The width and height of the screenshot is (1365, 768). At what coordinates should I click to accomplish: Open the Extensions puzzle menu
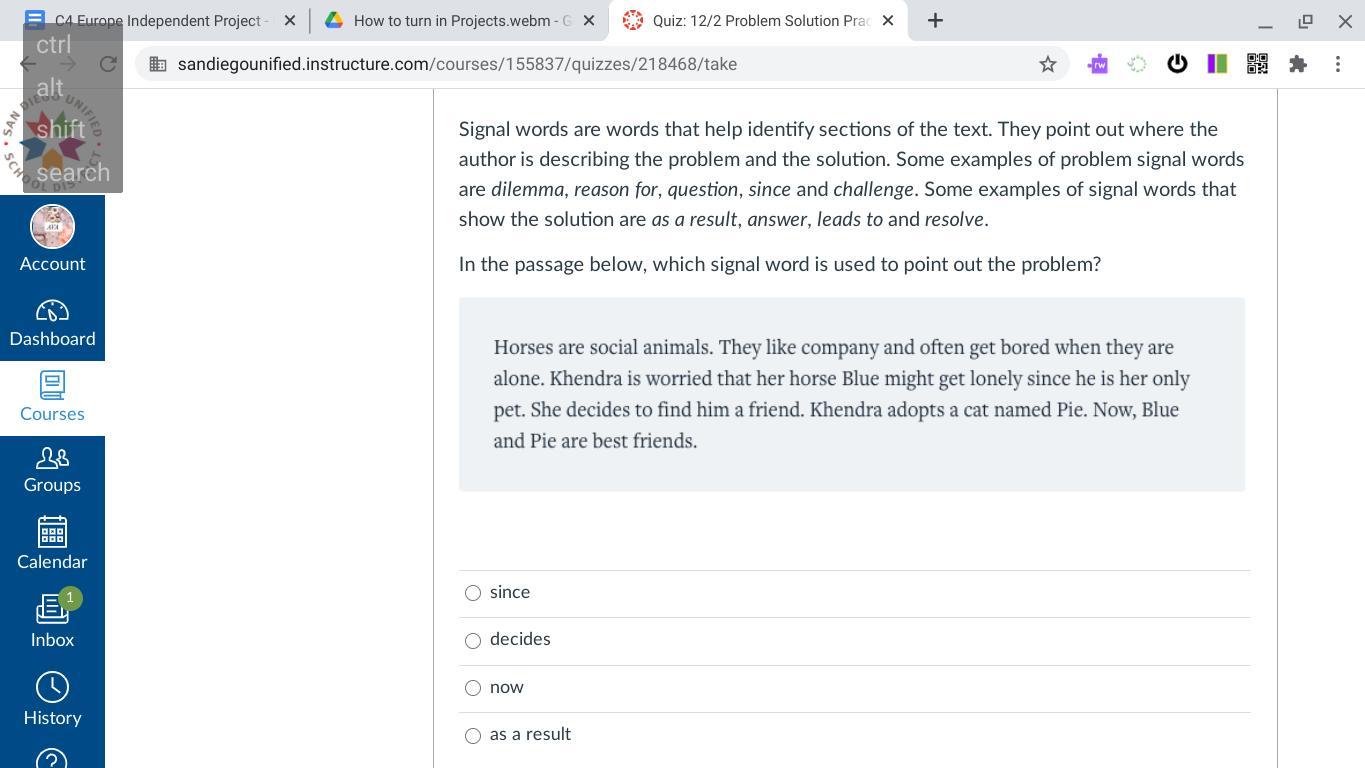click(x=1297, y=64)
